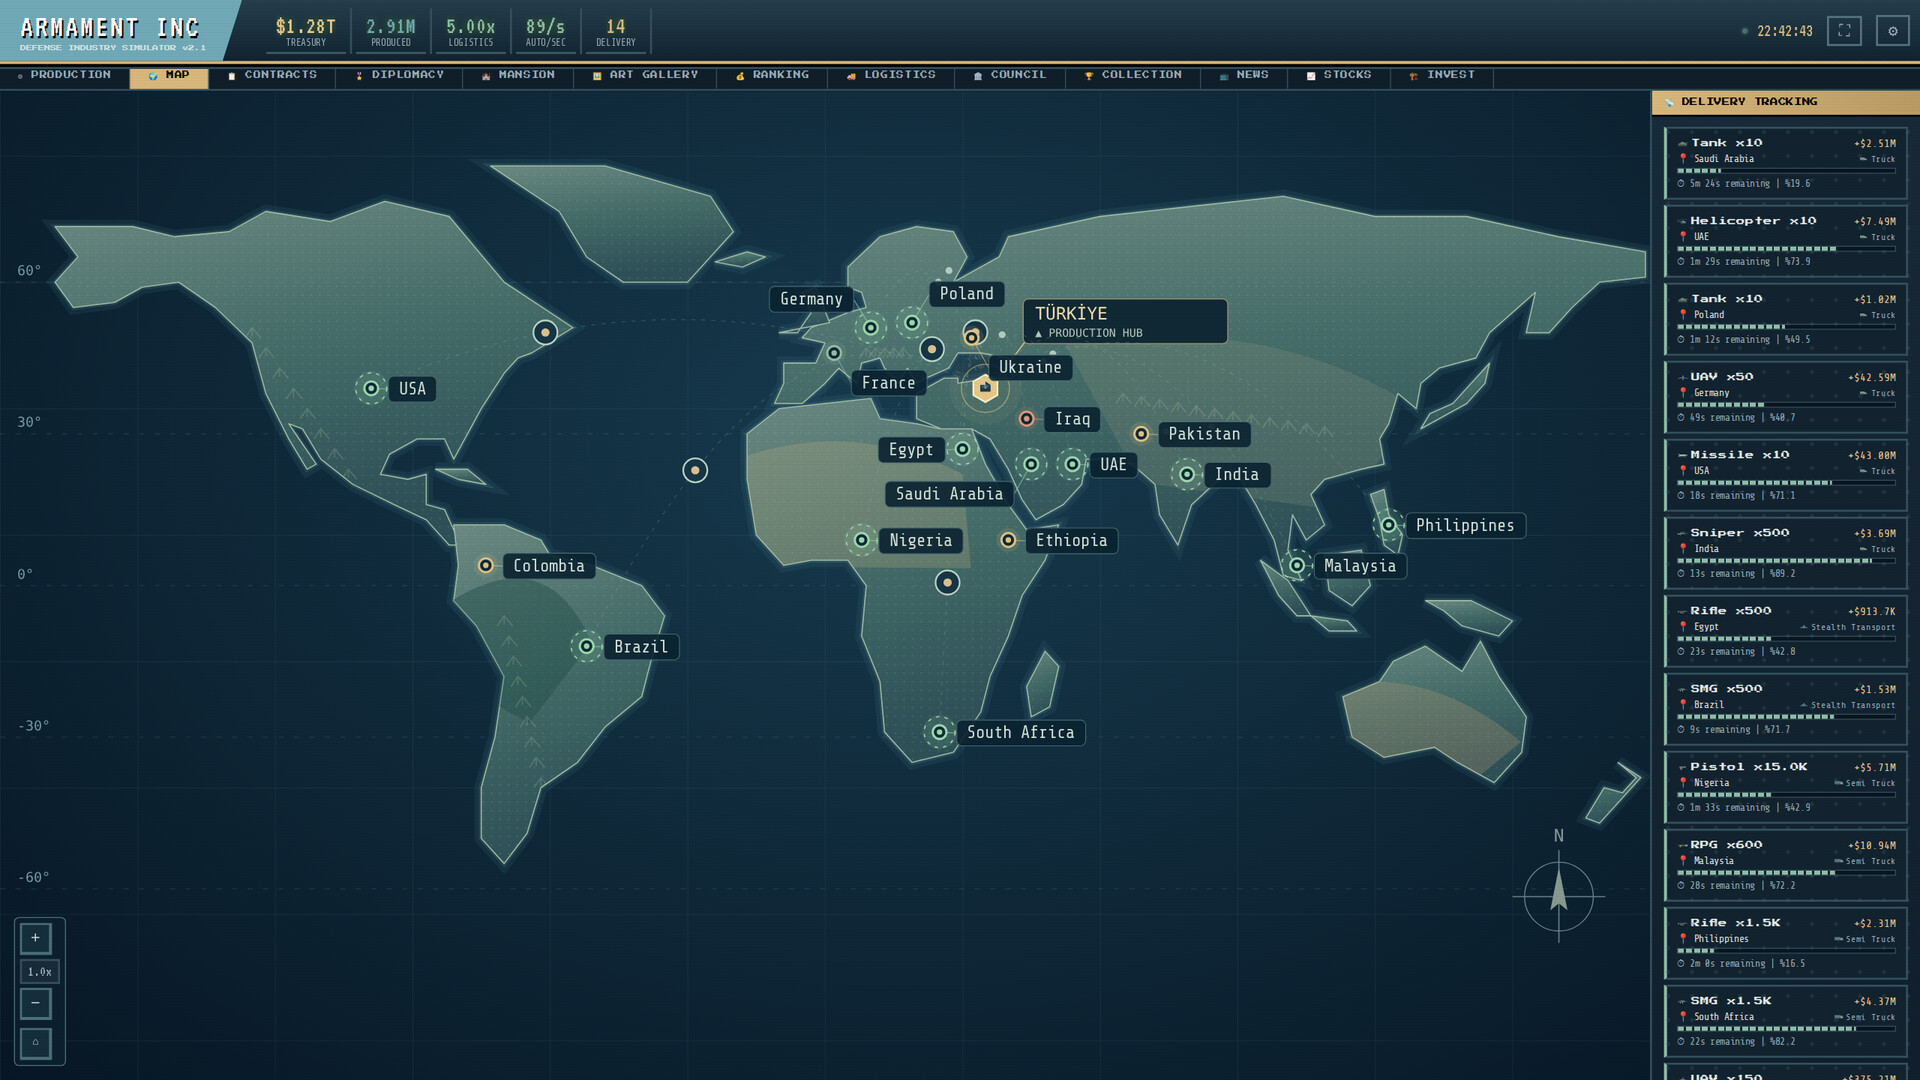Reset map view with home icon

(x=35, y=1043)
